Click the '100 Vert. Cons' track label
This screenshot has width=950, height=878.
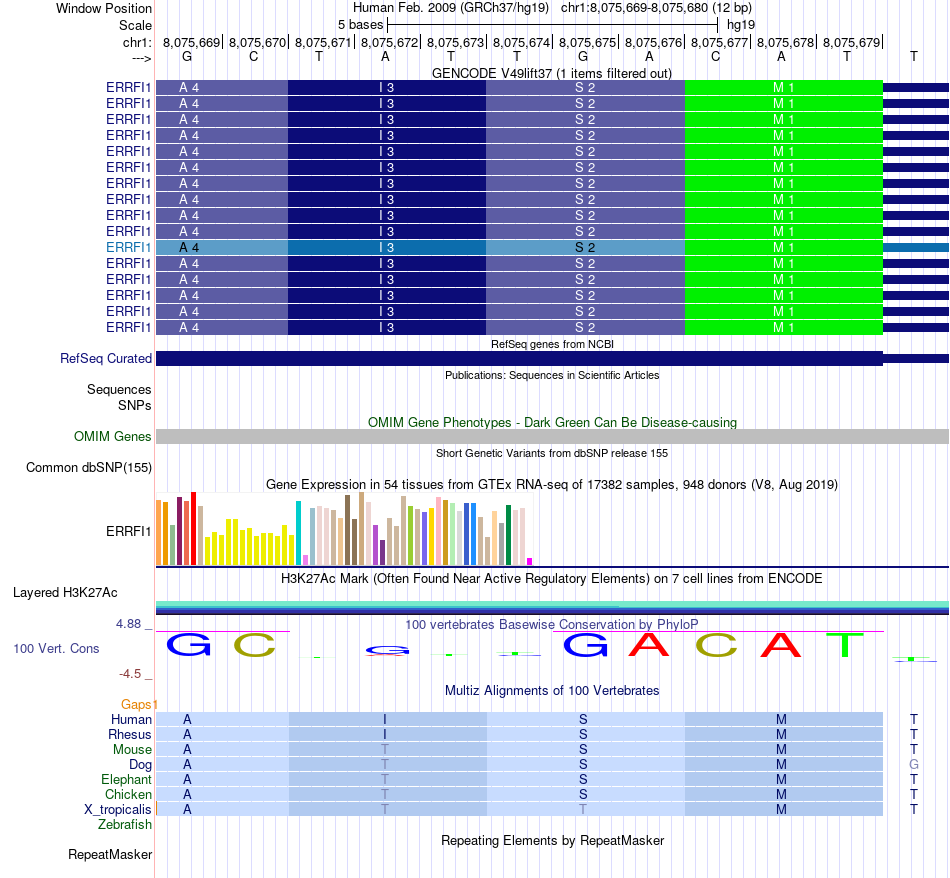(56, 648)
